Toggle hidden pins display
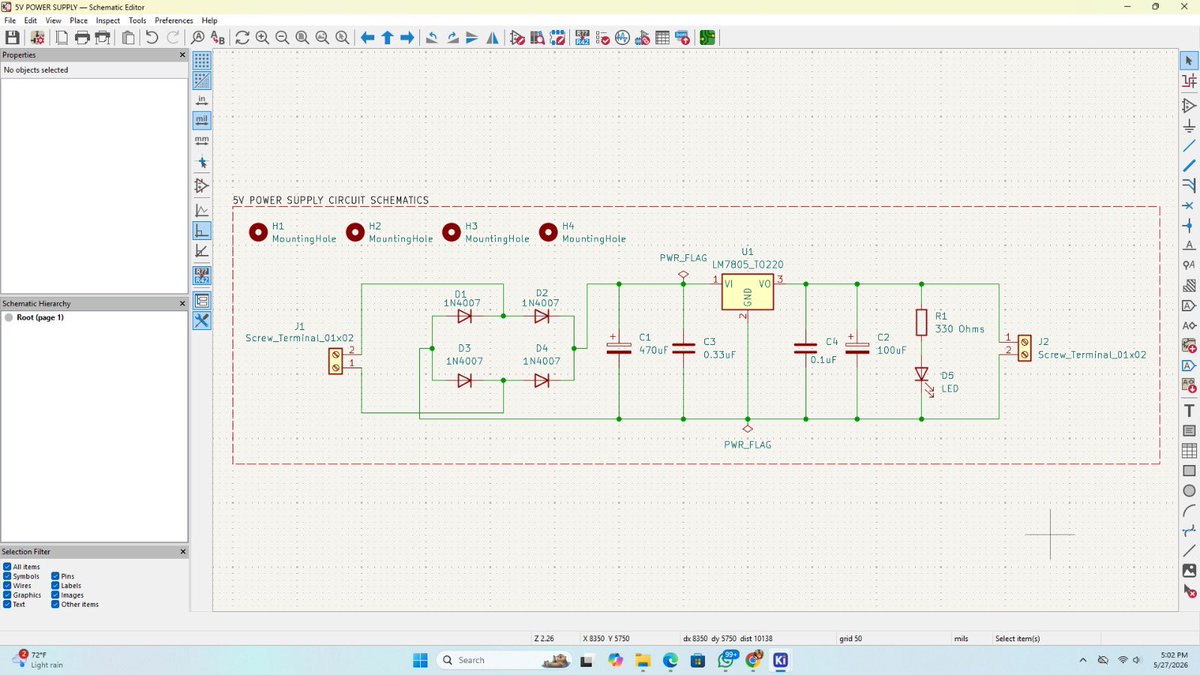Screen dimensions: 1200x675 pos(201,185)
